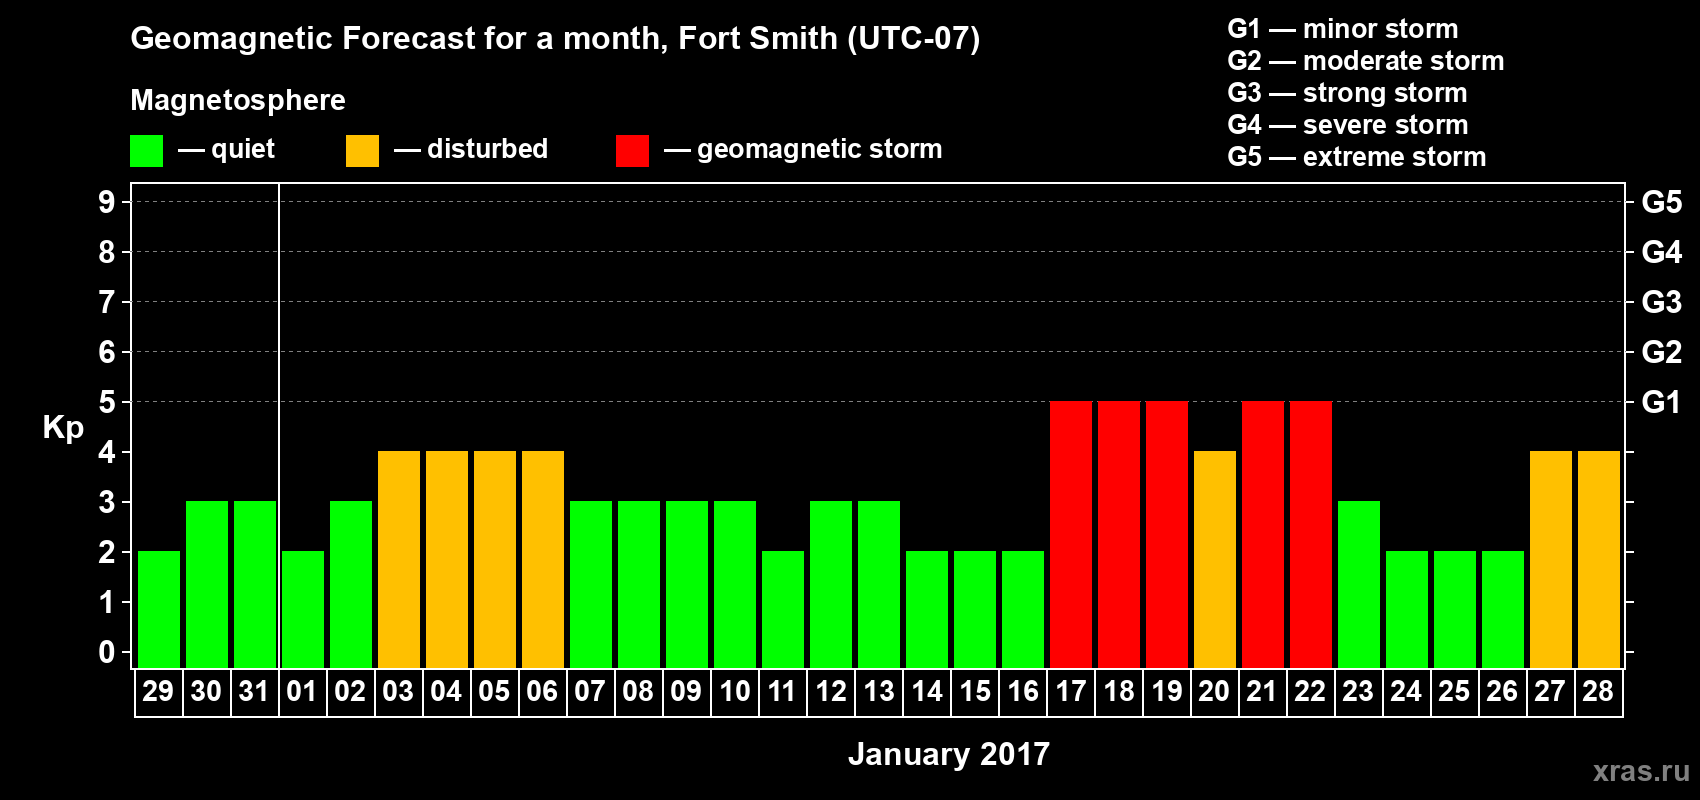This screenshot has height=800, width=1700.
Task: Click date label 01 on the axis
Action: [302, 691]
